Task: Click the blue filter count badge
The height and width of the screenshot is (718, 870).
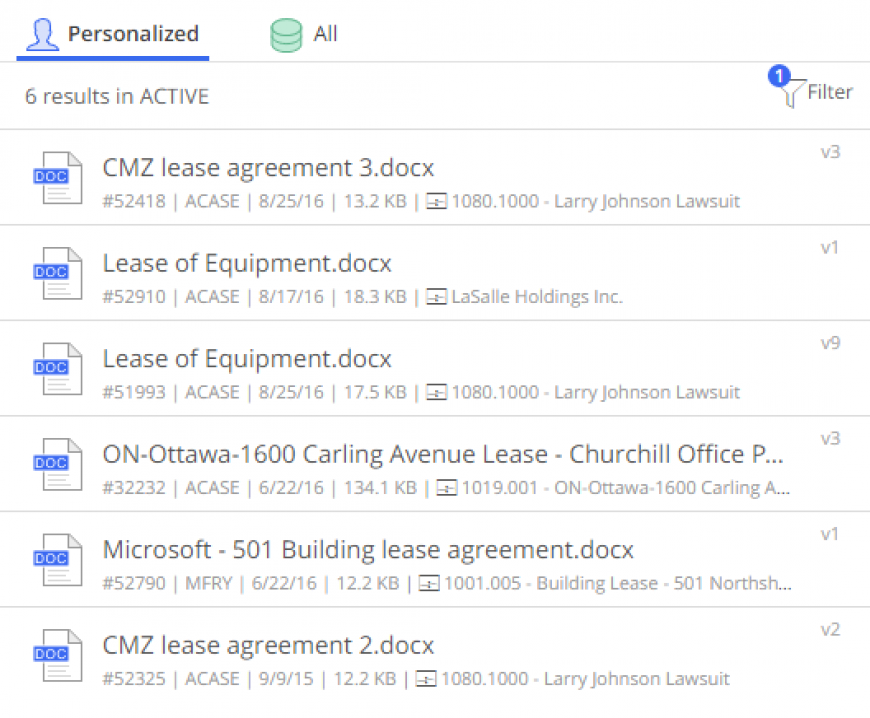Action: (778, 75)
